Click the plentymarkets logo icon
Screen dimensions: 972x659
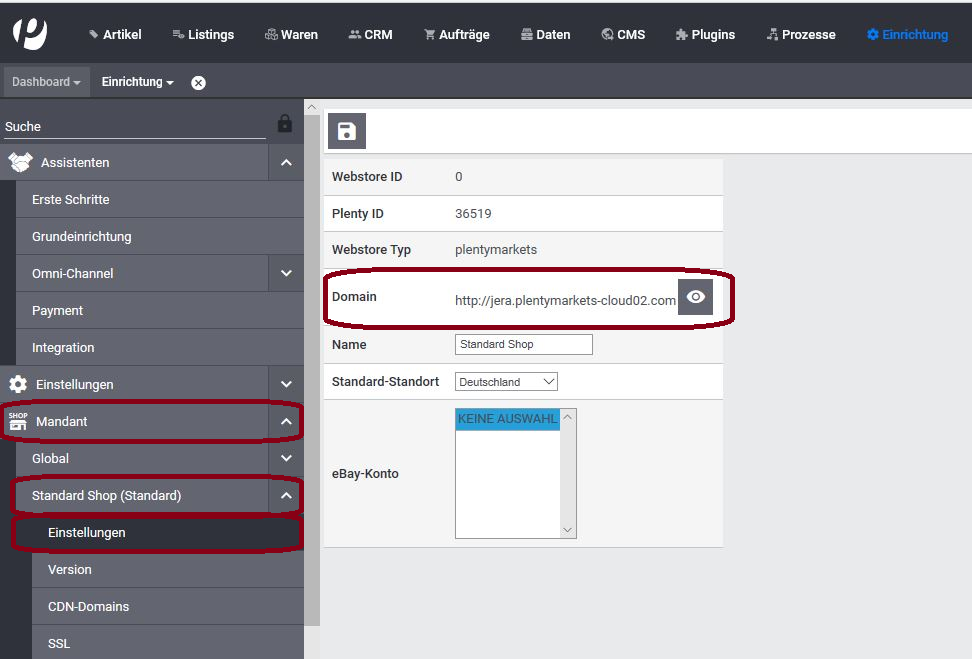(30, 32)
